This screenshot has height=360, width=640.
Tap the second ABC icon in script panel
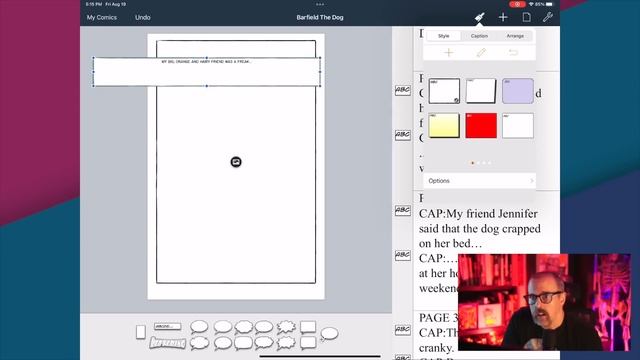(402, 135)
